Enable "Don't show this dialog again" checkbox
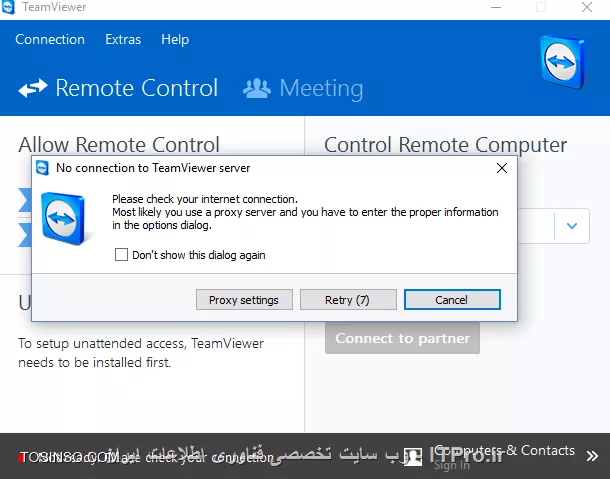 [121, 255]
